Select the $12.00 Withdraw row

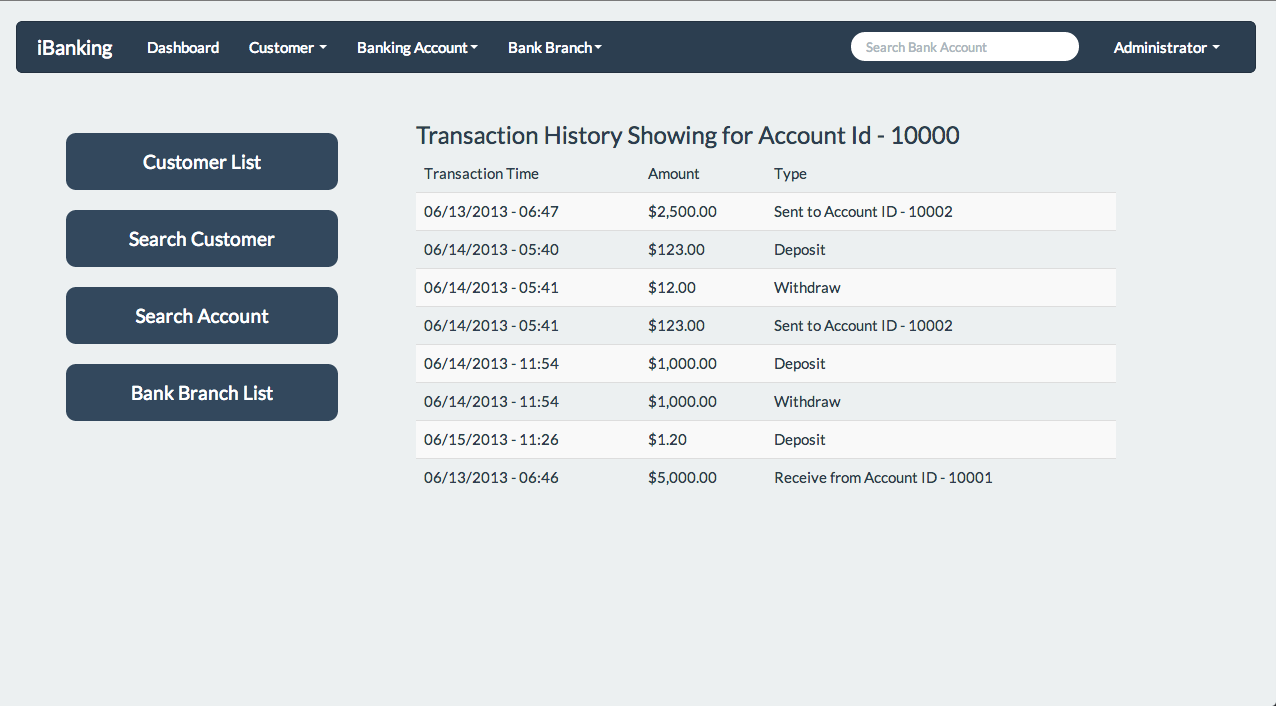click(766, 287)
